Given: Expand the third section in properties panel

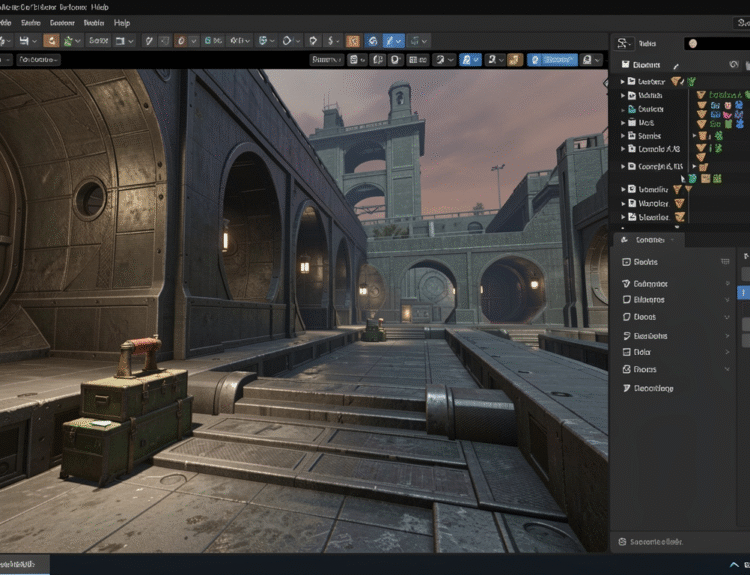Looking at the screenshot, I should click(x=727, y=299).
